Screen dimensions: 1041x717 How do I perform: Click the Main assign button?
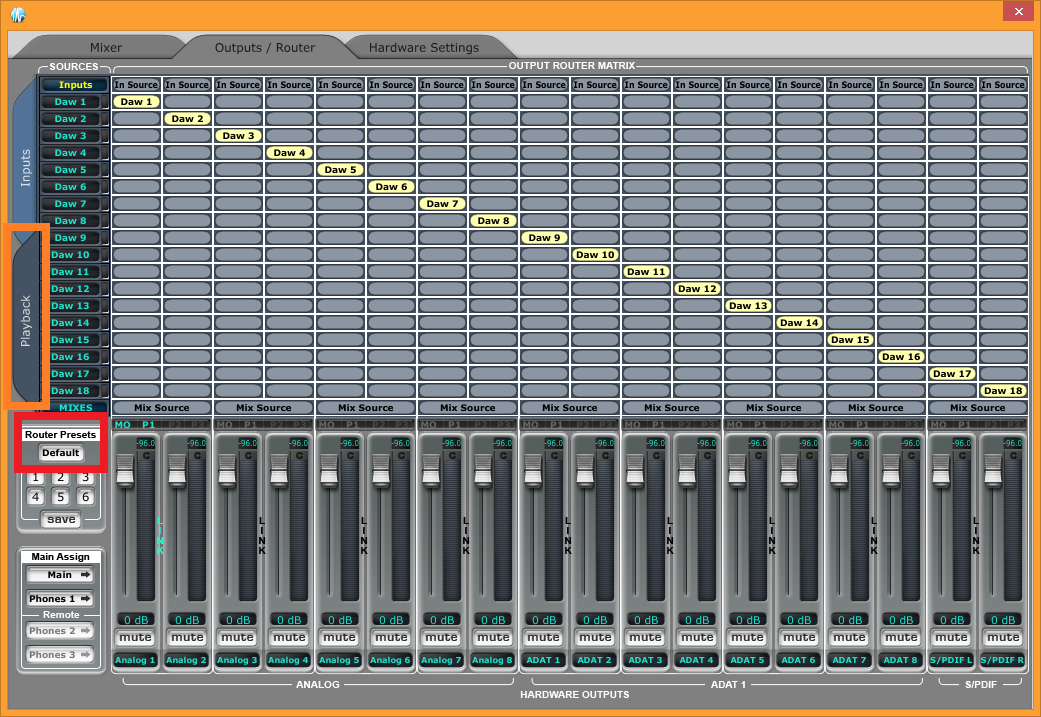click(x=60, y=575)
